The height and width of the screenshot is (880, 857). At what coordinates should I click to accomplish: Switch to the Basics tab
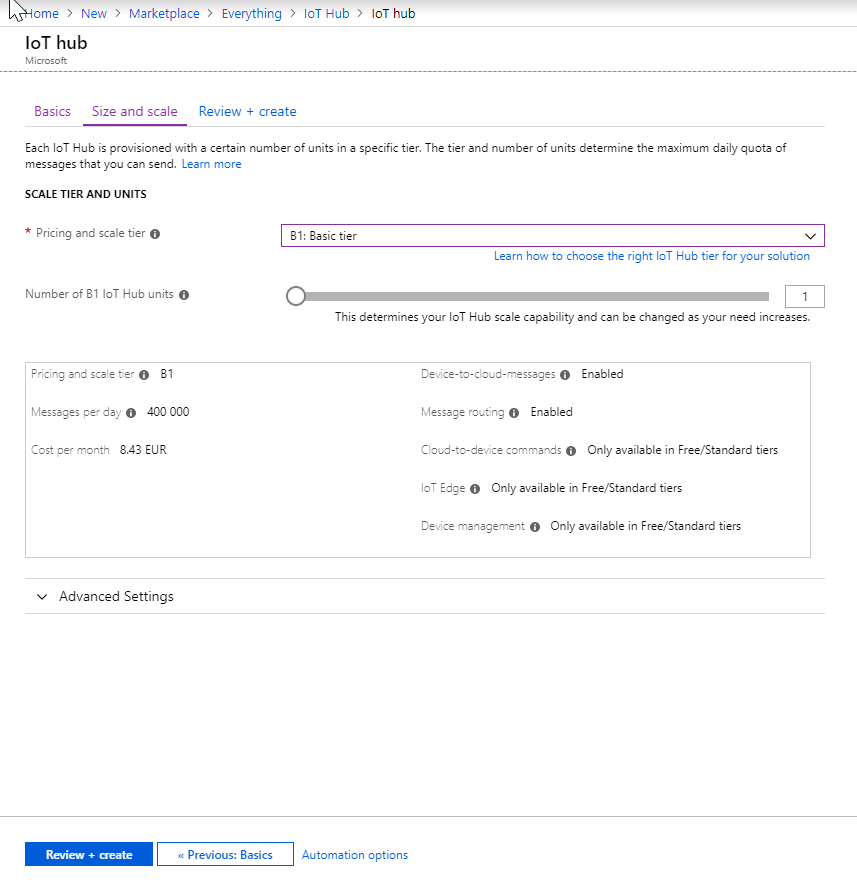coord(52,111)
